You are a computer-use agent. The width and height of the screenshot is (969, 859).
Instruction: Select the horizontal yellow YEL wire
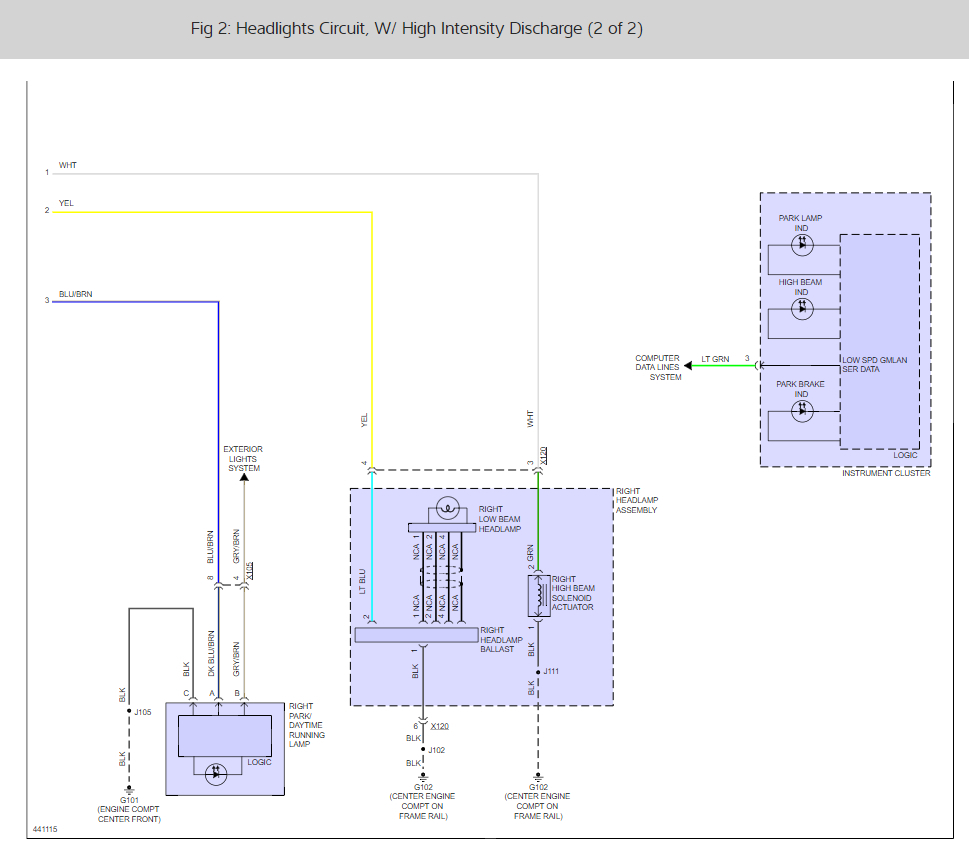210,212
